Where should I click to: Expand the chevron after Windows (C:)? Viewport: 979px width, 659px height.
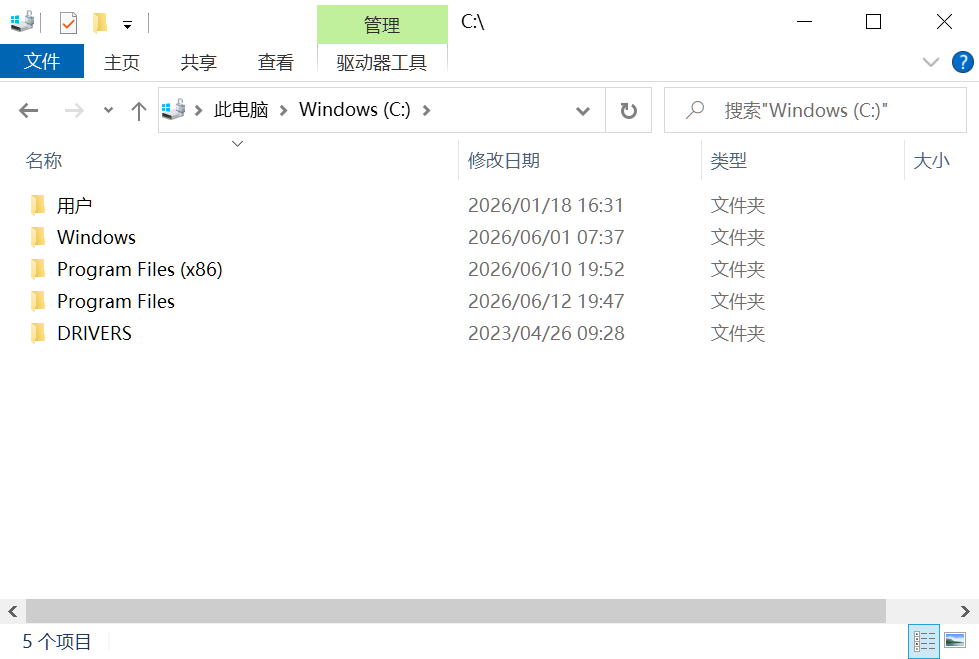pos(426,111)
